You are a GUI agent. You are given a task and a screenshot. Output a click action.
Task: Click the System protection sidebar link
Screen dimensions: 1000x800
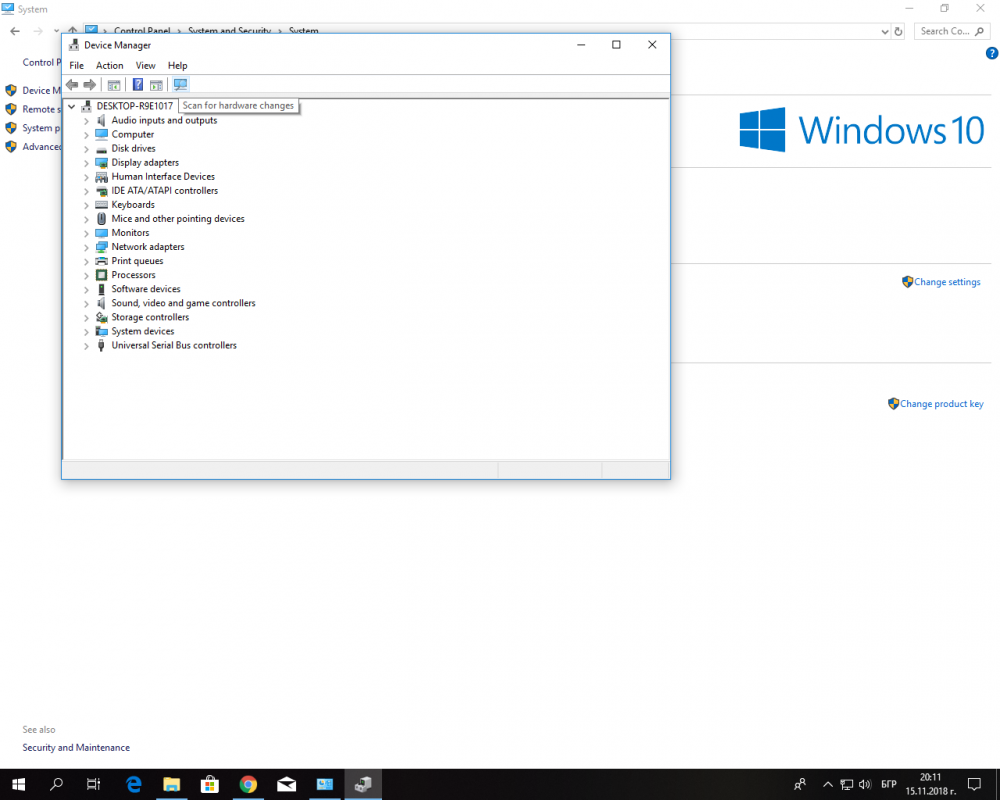[x=41, y=128]
